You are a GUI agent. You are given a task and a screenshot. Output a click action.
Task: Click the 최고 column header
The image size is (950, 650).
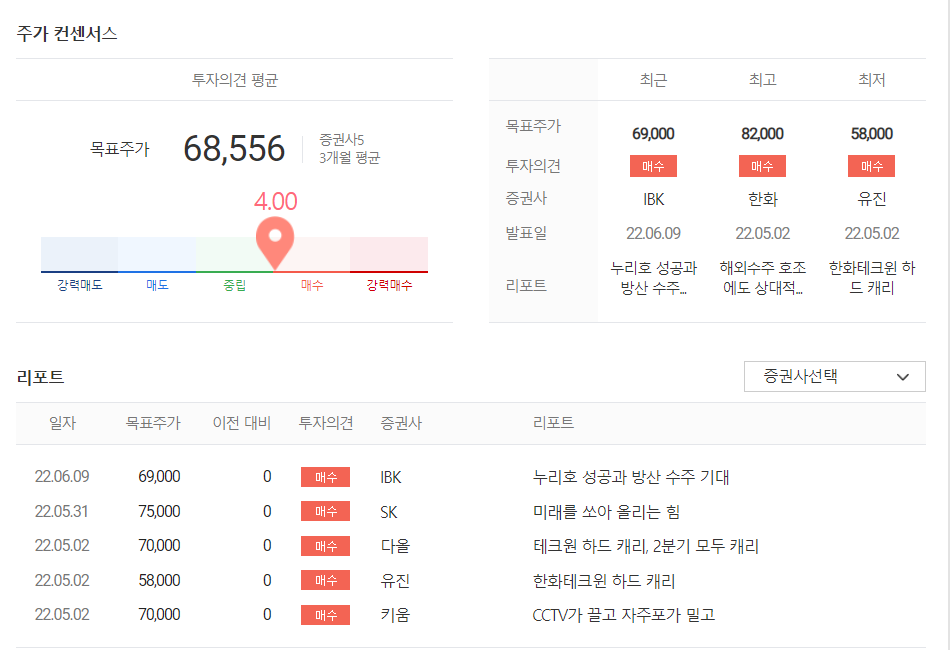pos(762,80)
